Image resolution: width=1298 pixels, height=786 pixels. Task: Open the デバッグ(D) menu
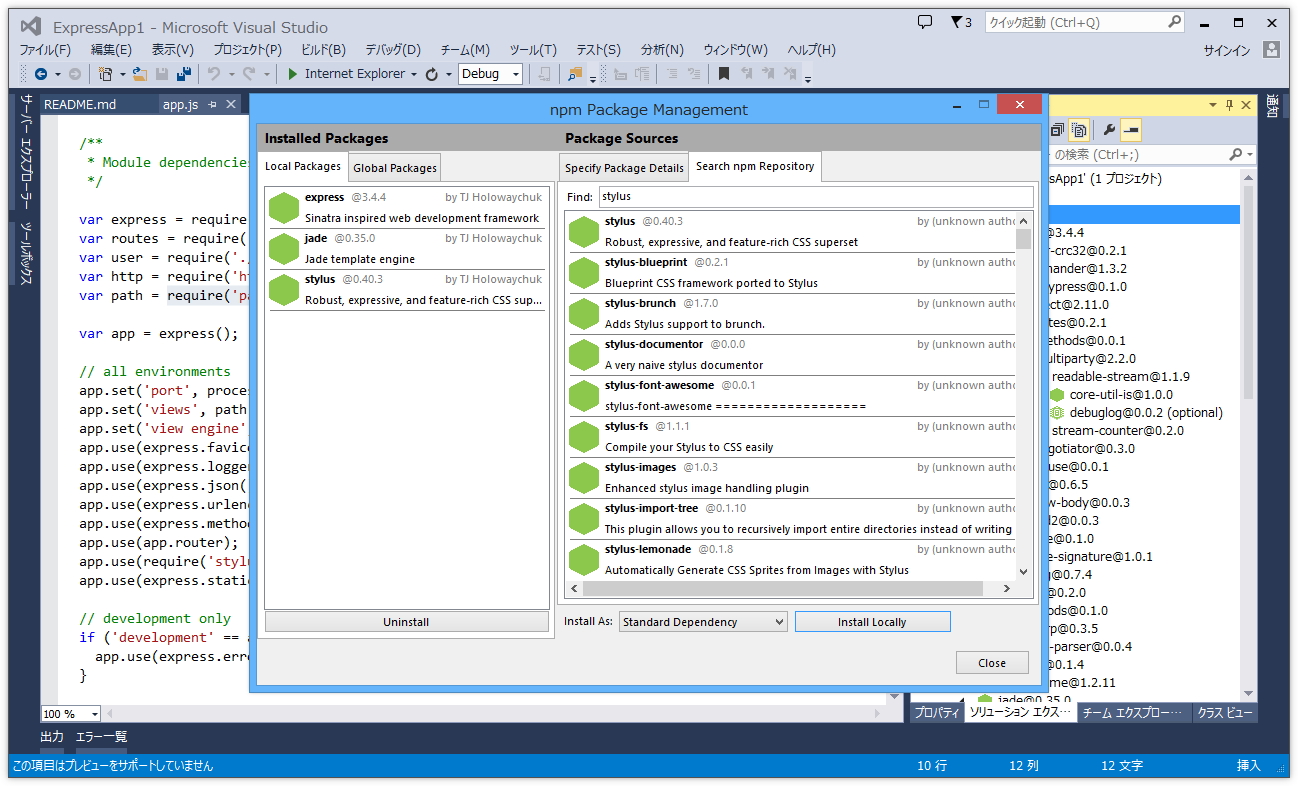[x=393, y=50]
